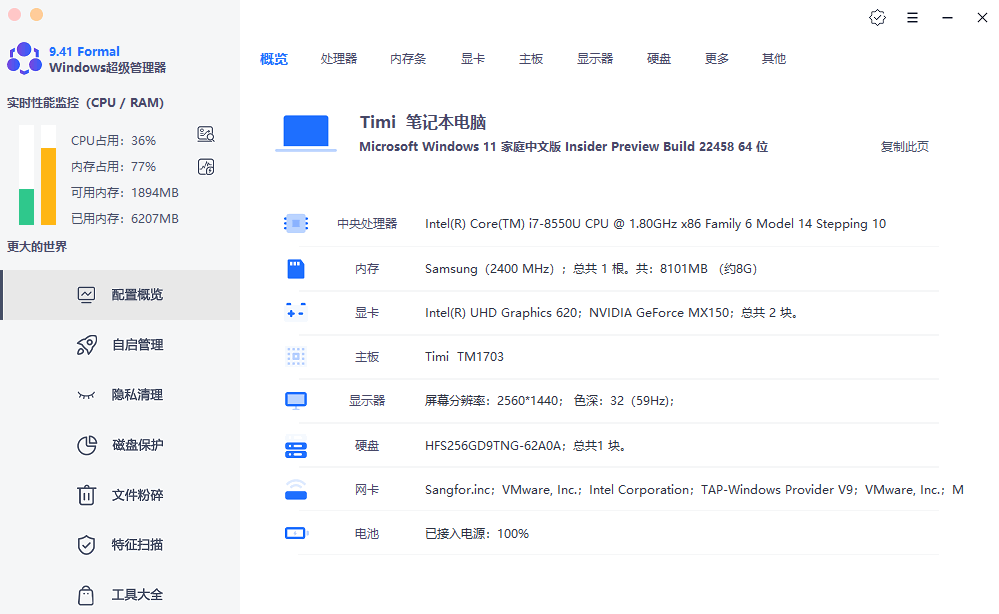Switch to the 硬盘 tab
Screen dimensions: 999x614
tap(659, 59)
